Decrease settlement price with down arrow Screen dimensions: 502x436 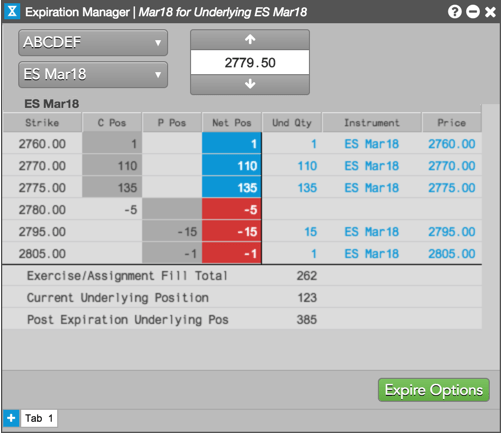250,84
